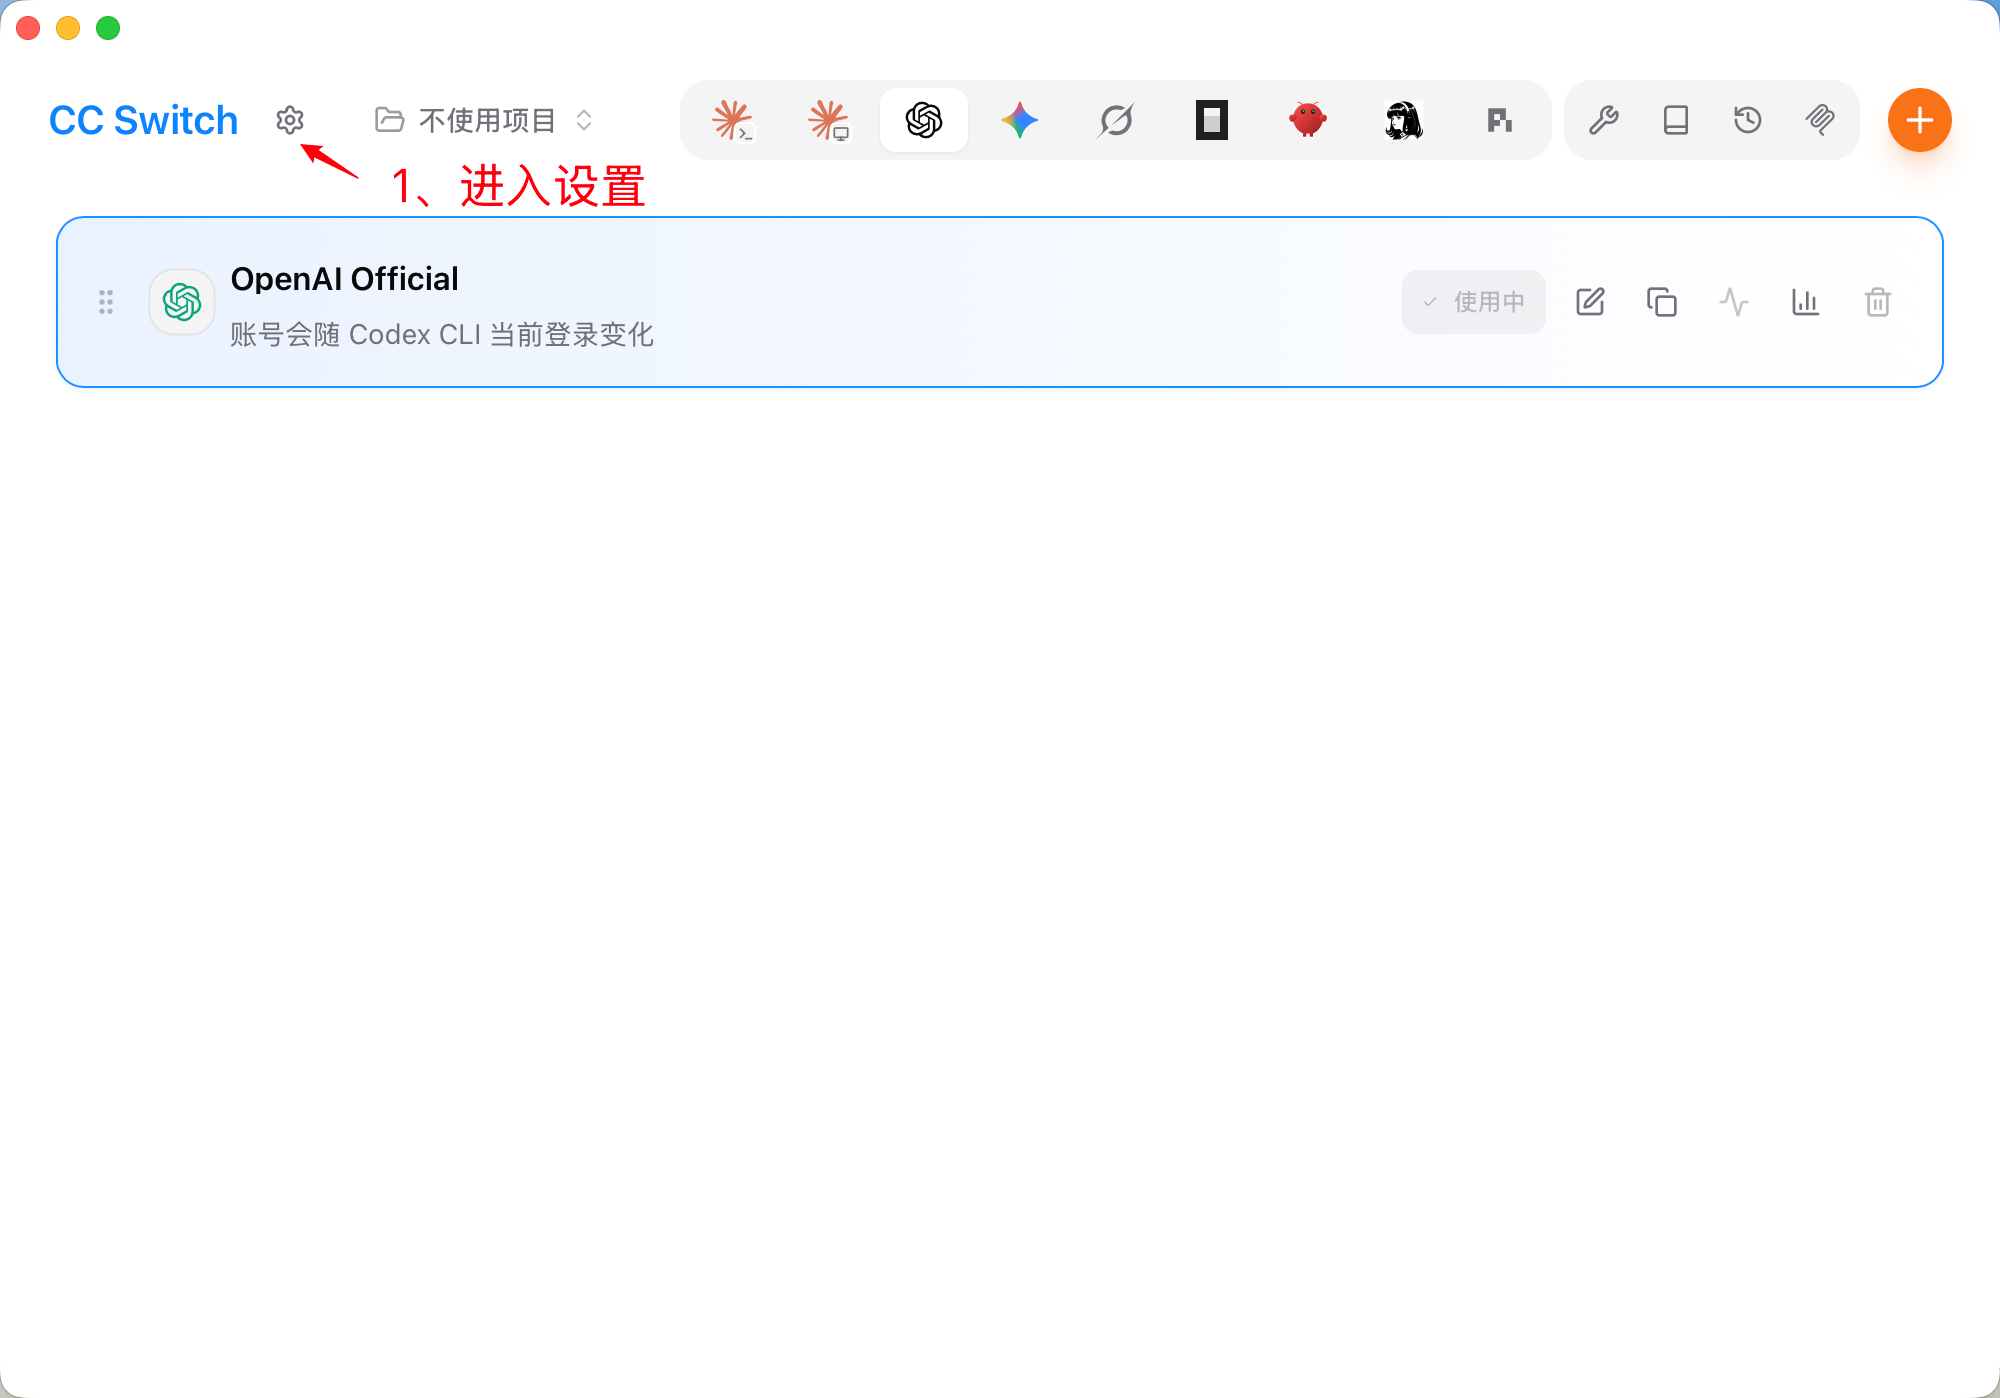
Task: Select the black-haired girl avatar tab
Action: click(1404, 120)
